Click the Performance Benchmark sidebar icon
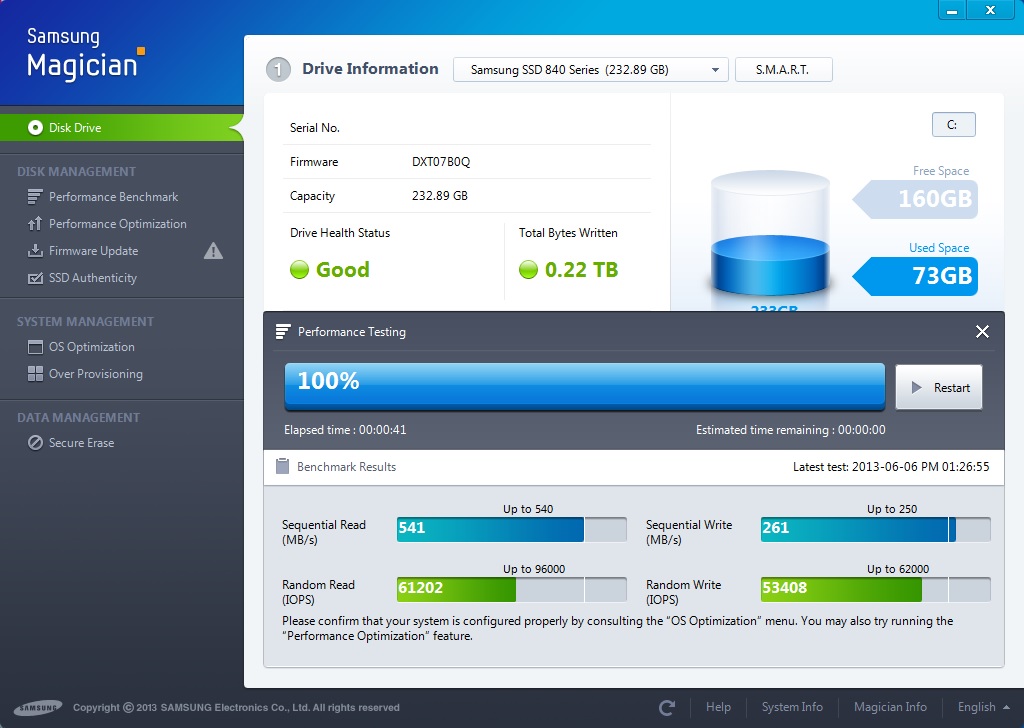The image size is (1024, 728). [x=35, y=197]
